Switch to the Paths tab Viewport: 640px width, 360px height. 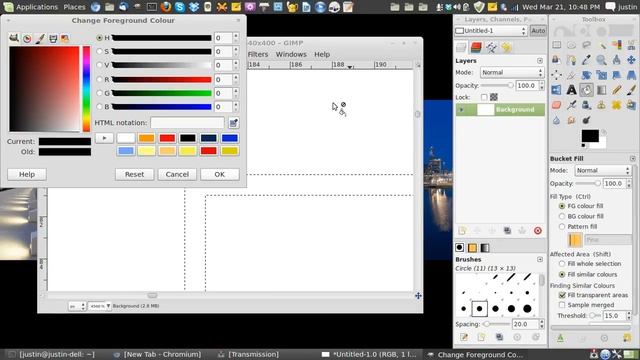click(491, 47)
